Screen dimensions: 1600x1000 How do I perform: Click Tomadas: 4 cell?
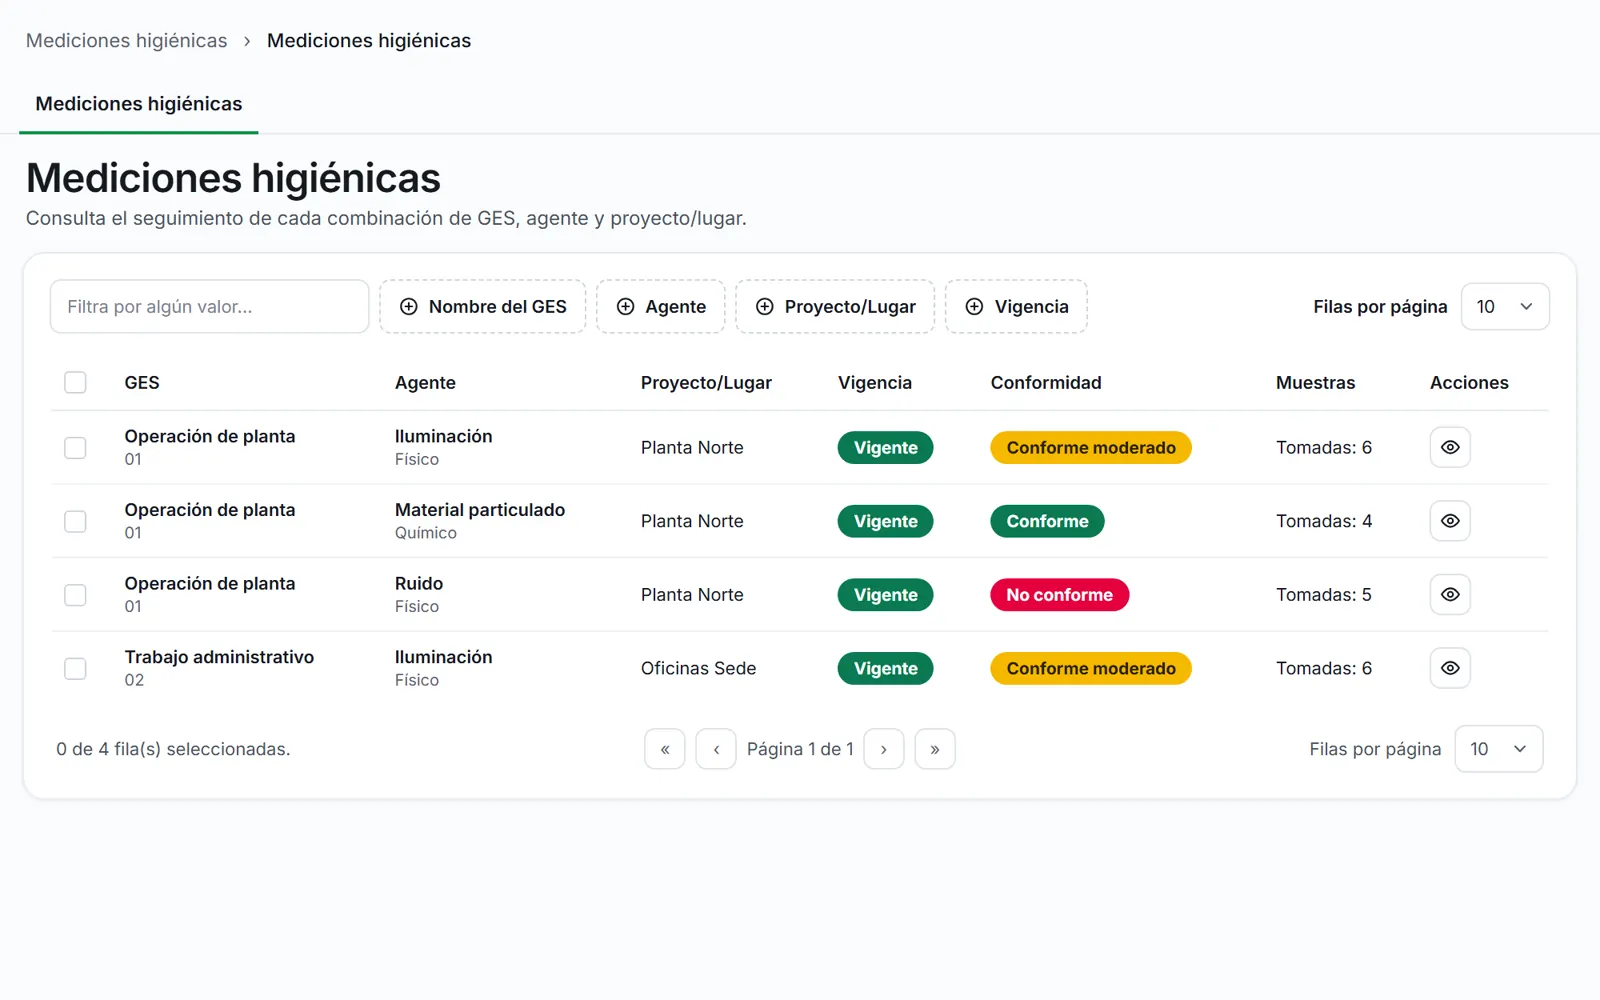click(x=1324, y=521)
